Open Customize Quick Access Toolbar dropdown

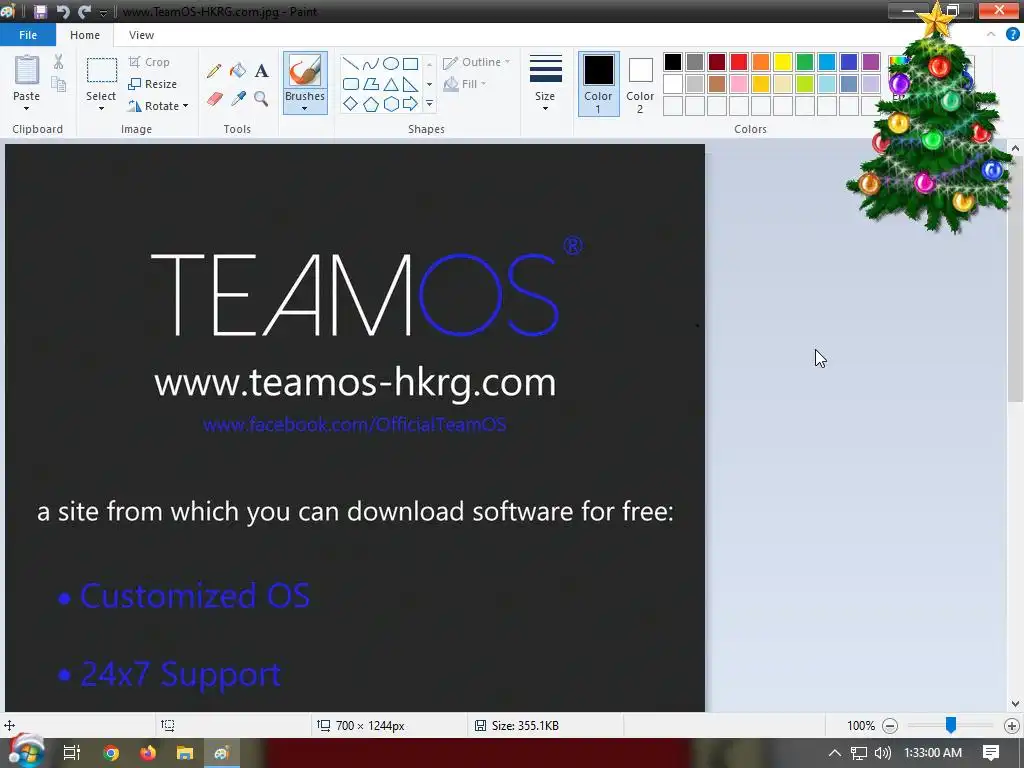tap(103, 12)
